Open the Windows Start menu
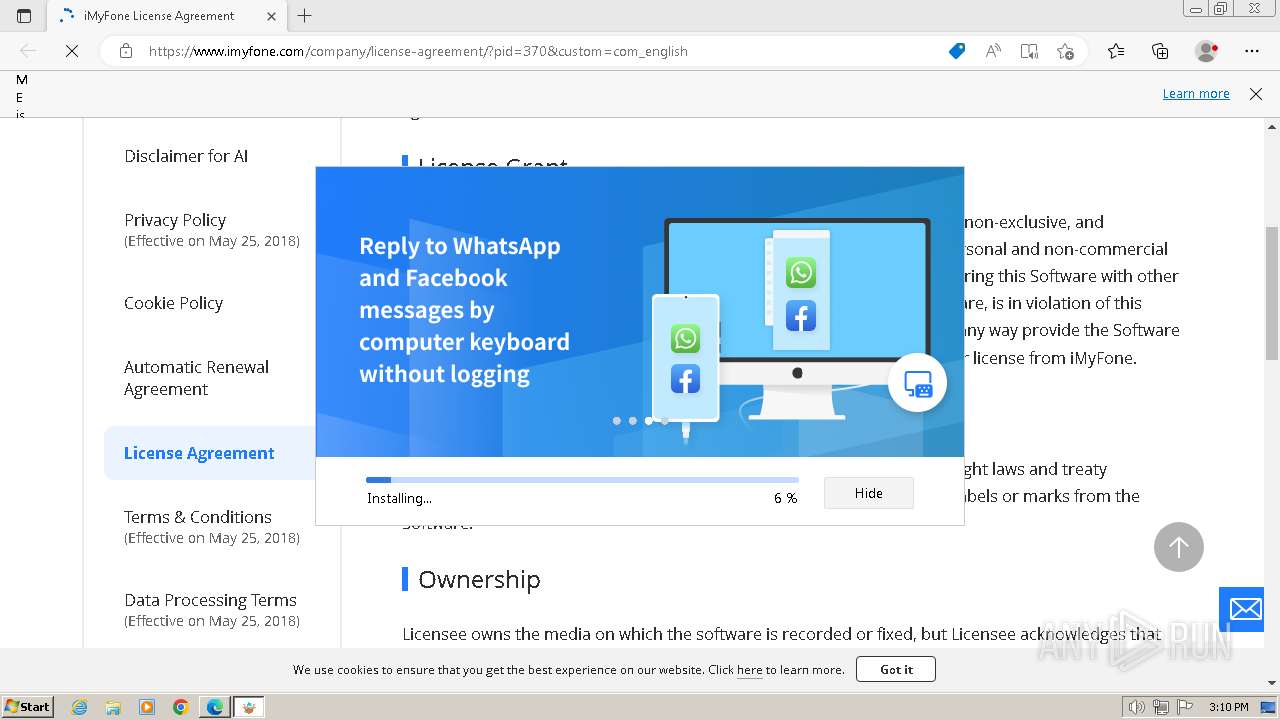 [x=28, y=707]
